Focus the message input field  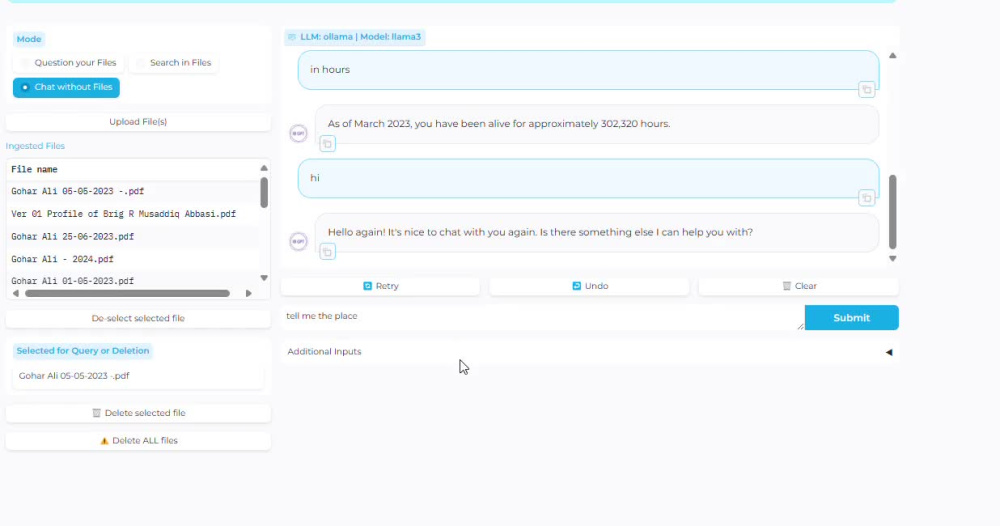[x=543, y=318]
